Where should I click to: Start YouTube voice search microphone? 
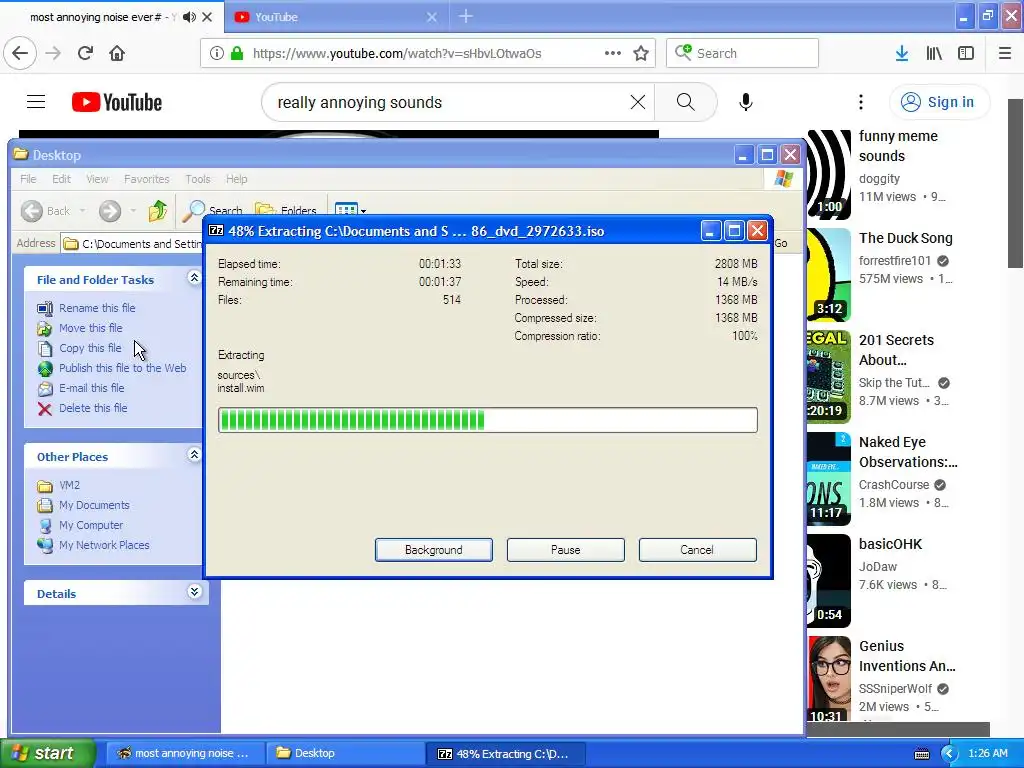coord(746,102)
